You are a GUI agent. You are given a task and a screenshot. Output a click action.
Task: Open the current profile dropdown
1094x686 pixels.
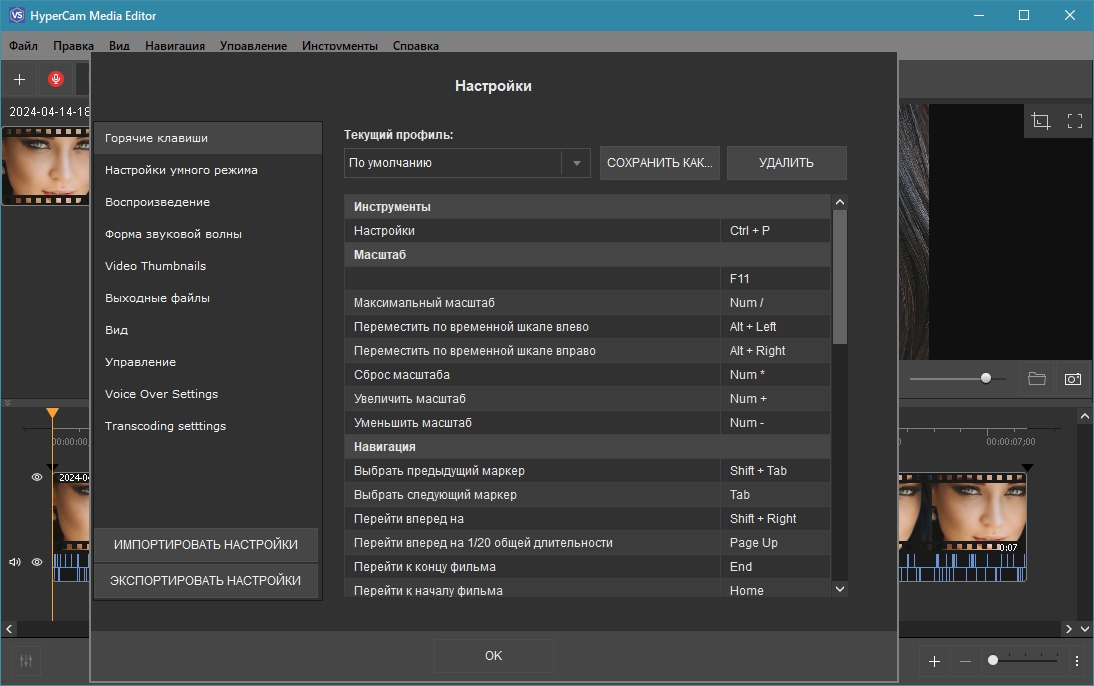pos(576,163)
